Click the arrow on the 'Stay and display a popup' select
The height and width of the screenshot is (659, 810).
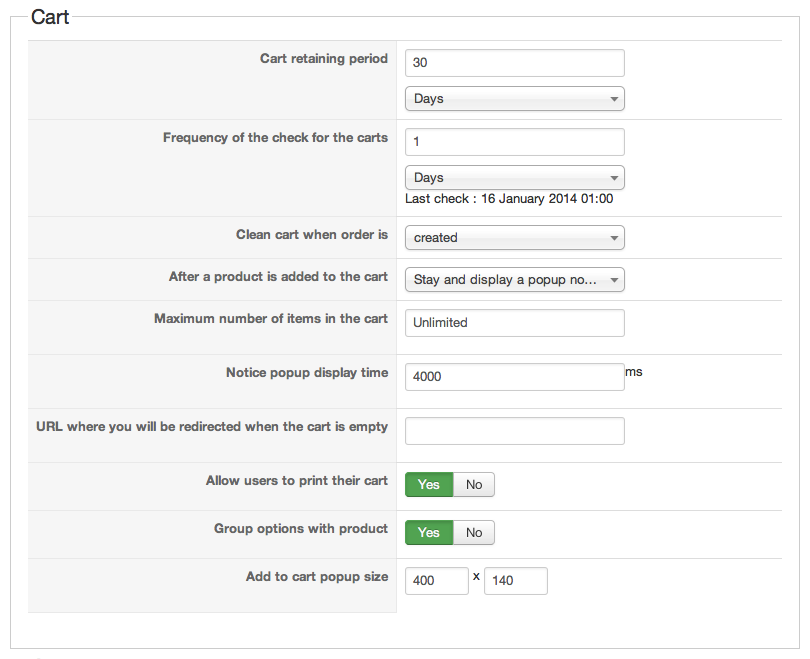point(613,280)
